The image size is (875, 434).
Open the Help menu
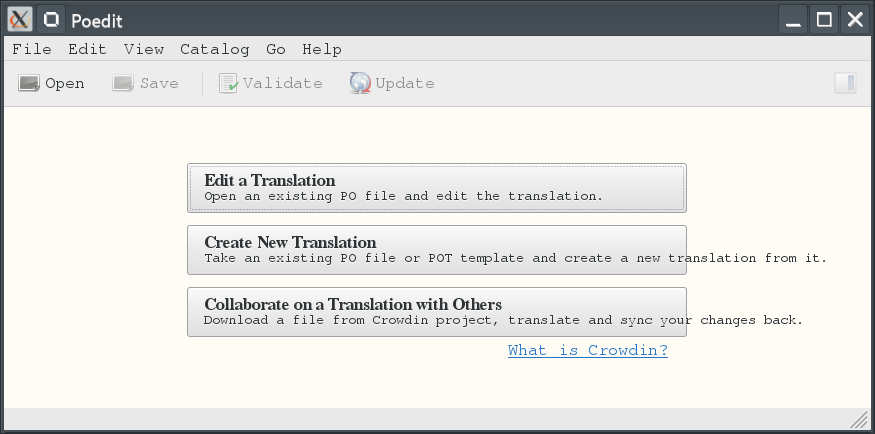click(321, 49)
